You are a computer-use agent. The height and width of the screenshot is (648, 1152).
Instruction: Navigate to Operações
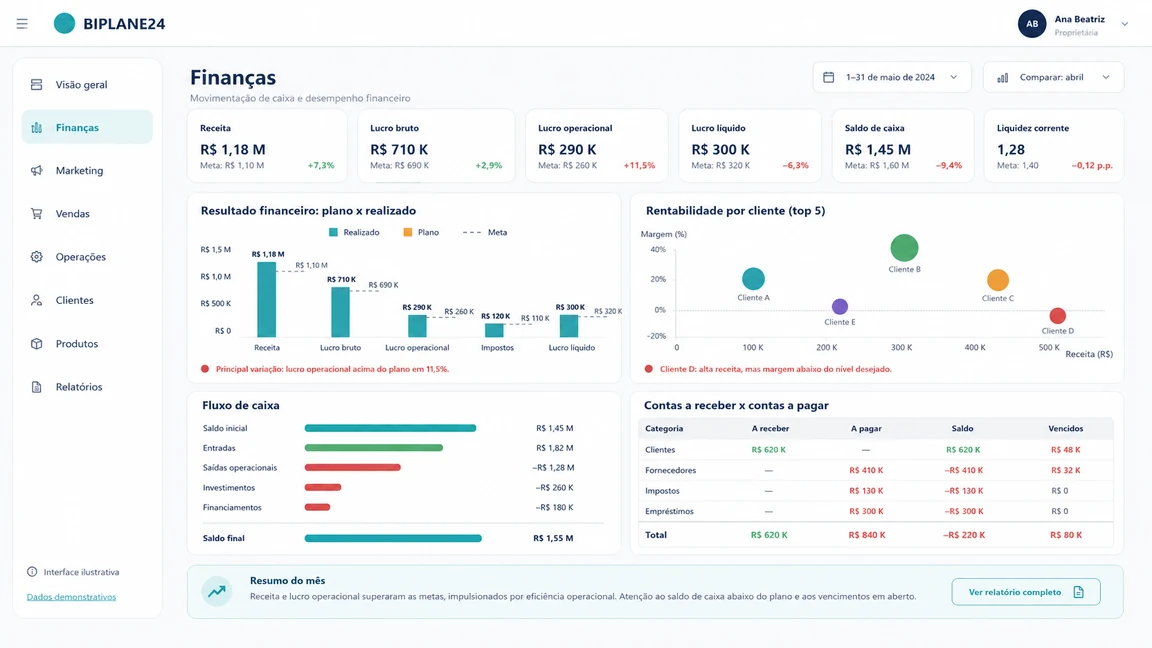87,257
